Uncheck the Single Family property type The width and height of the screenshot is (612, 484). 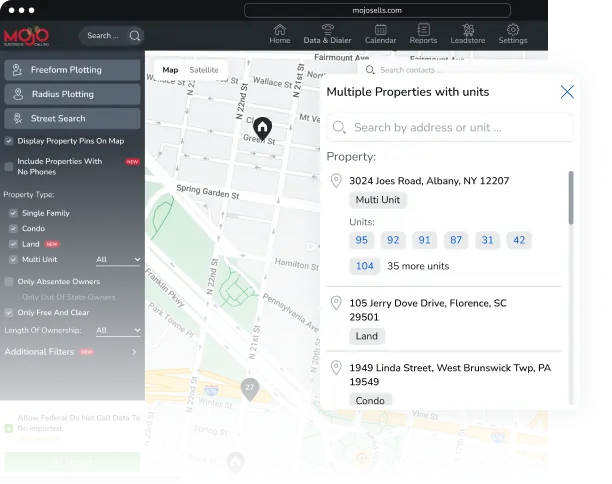click(x=13, y=213)
